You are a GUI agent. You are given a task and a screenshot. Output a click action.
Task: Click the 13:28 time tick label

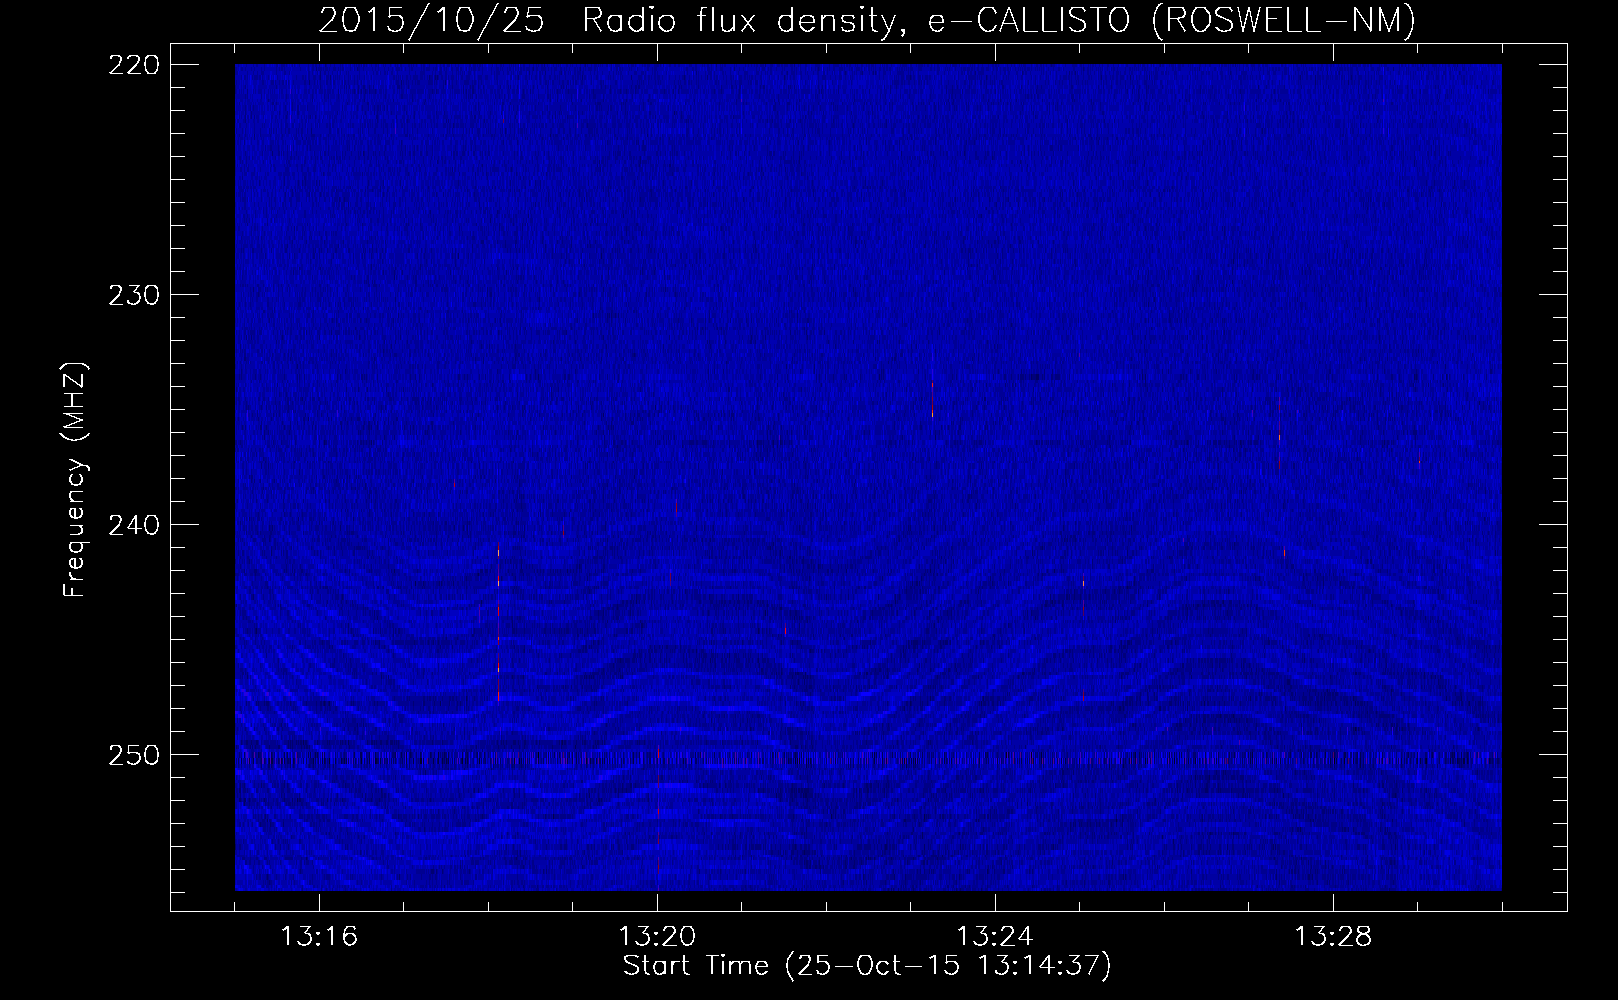click(x=1333, y=937)
